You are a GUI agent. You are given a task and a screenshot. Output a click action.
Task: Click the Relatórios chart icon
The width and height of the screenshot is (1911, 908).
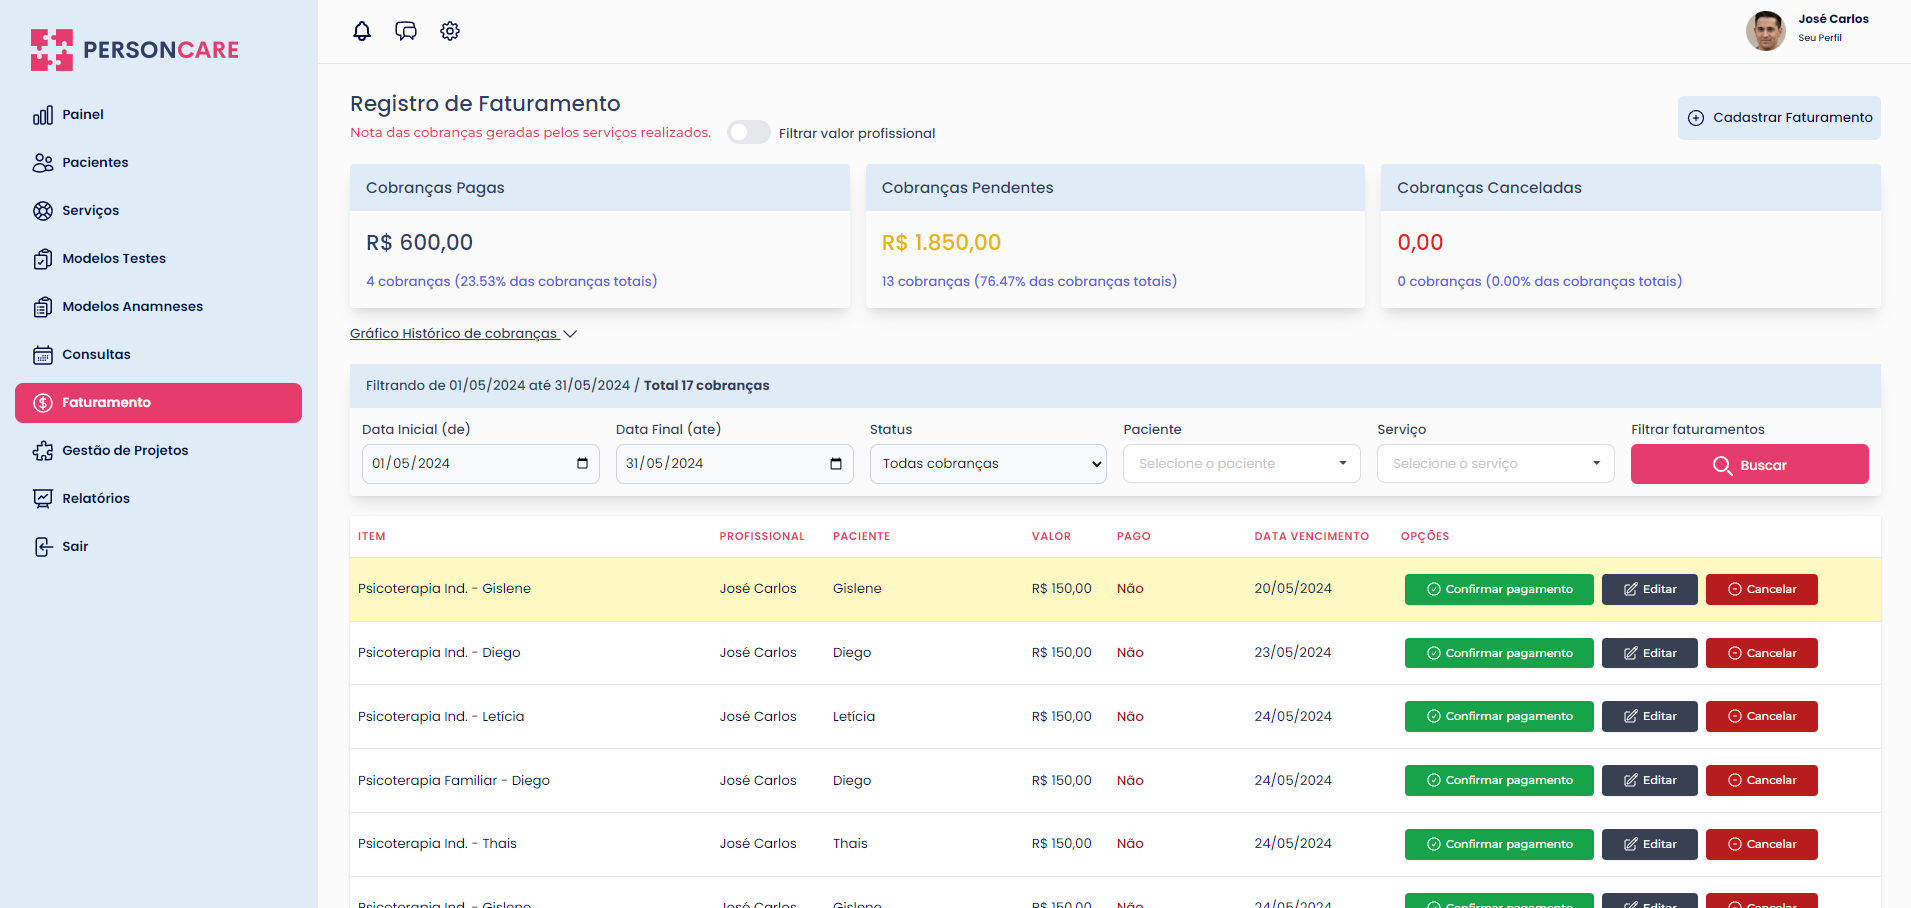click(43, 499)
